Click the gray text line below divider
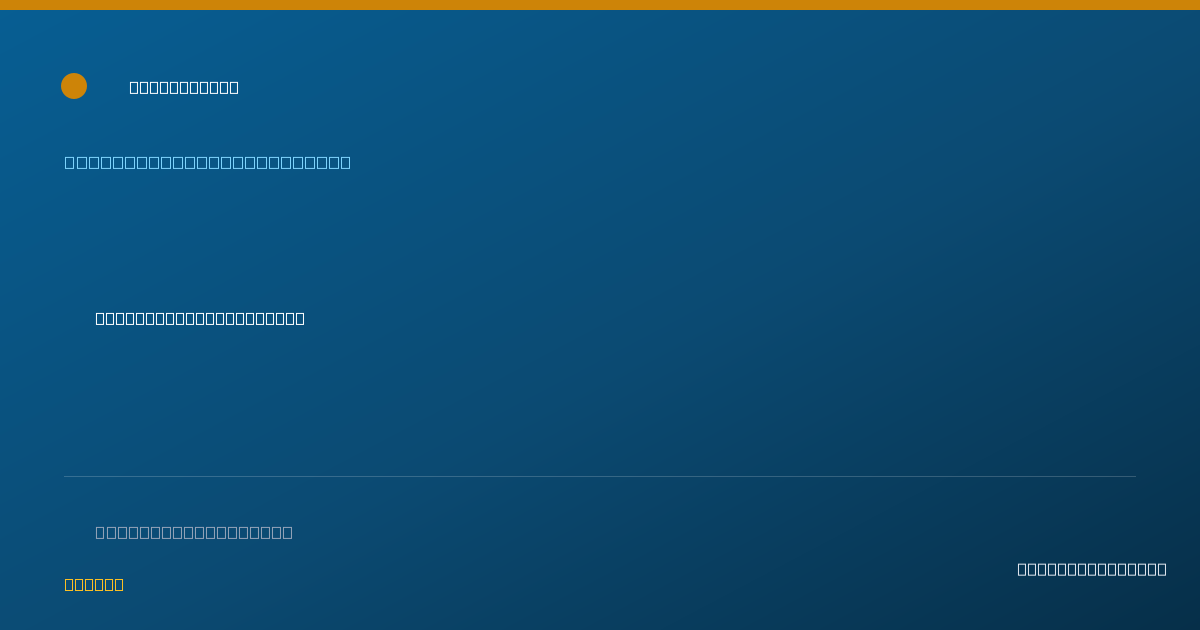Screen dimensions: 1200x630 point(194,532)
